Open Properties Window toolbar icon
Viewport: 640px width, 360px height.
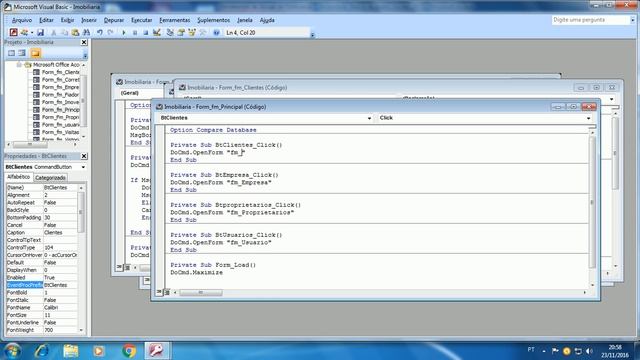[181, 32]
